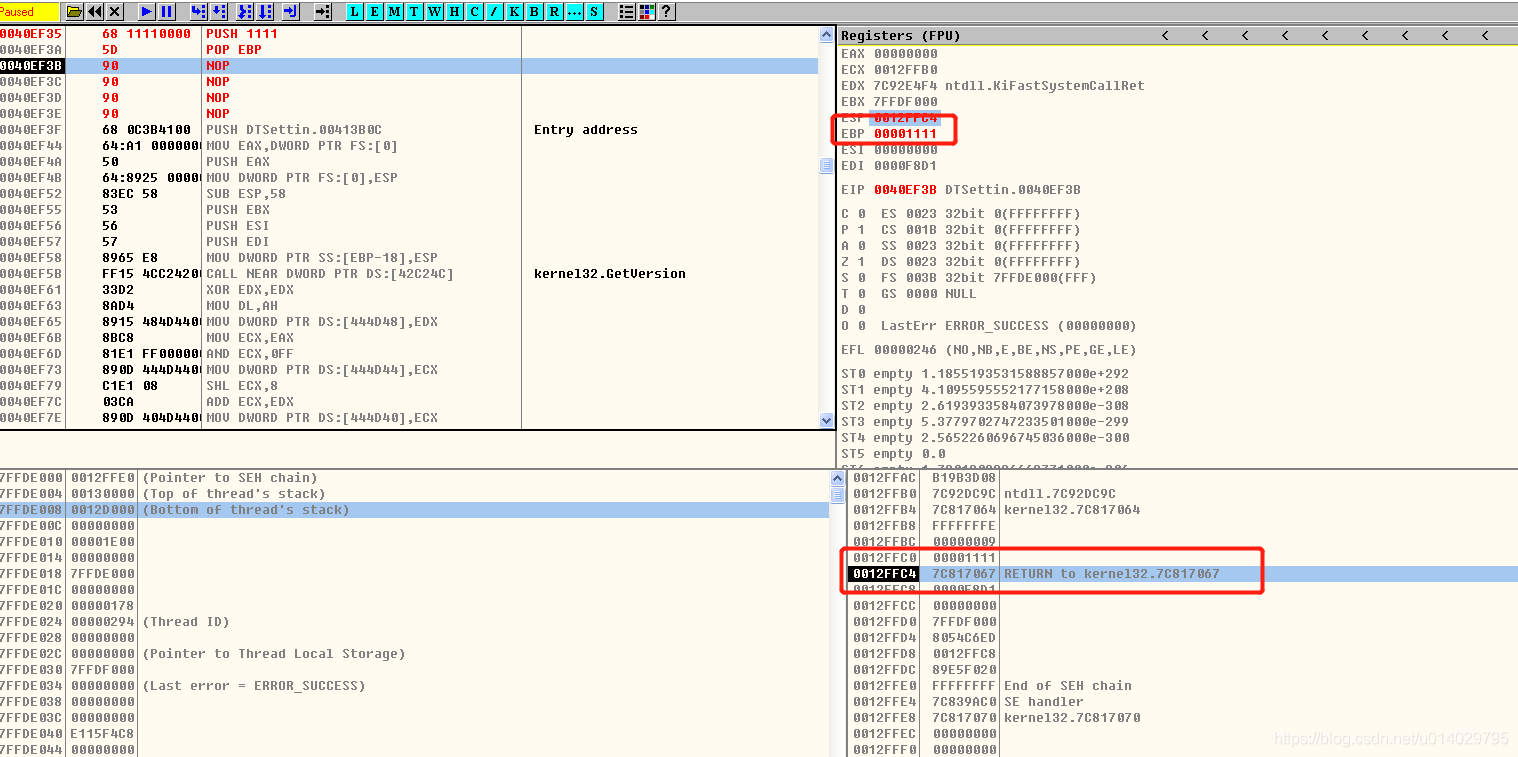Open CPU window (C button)
The image size is (1518, 757).
[474, 12]
